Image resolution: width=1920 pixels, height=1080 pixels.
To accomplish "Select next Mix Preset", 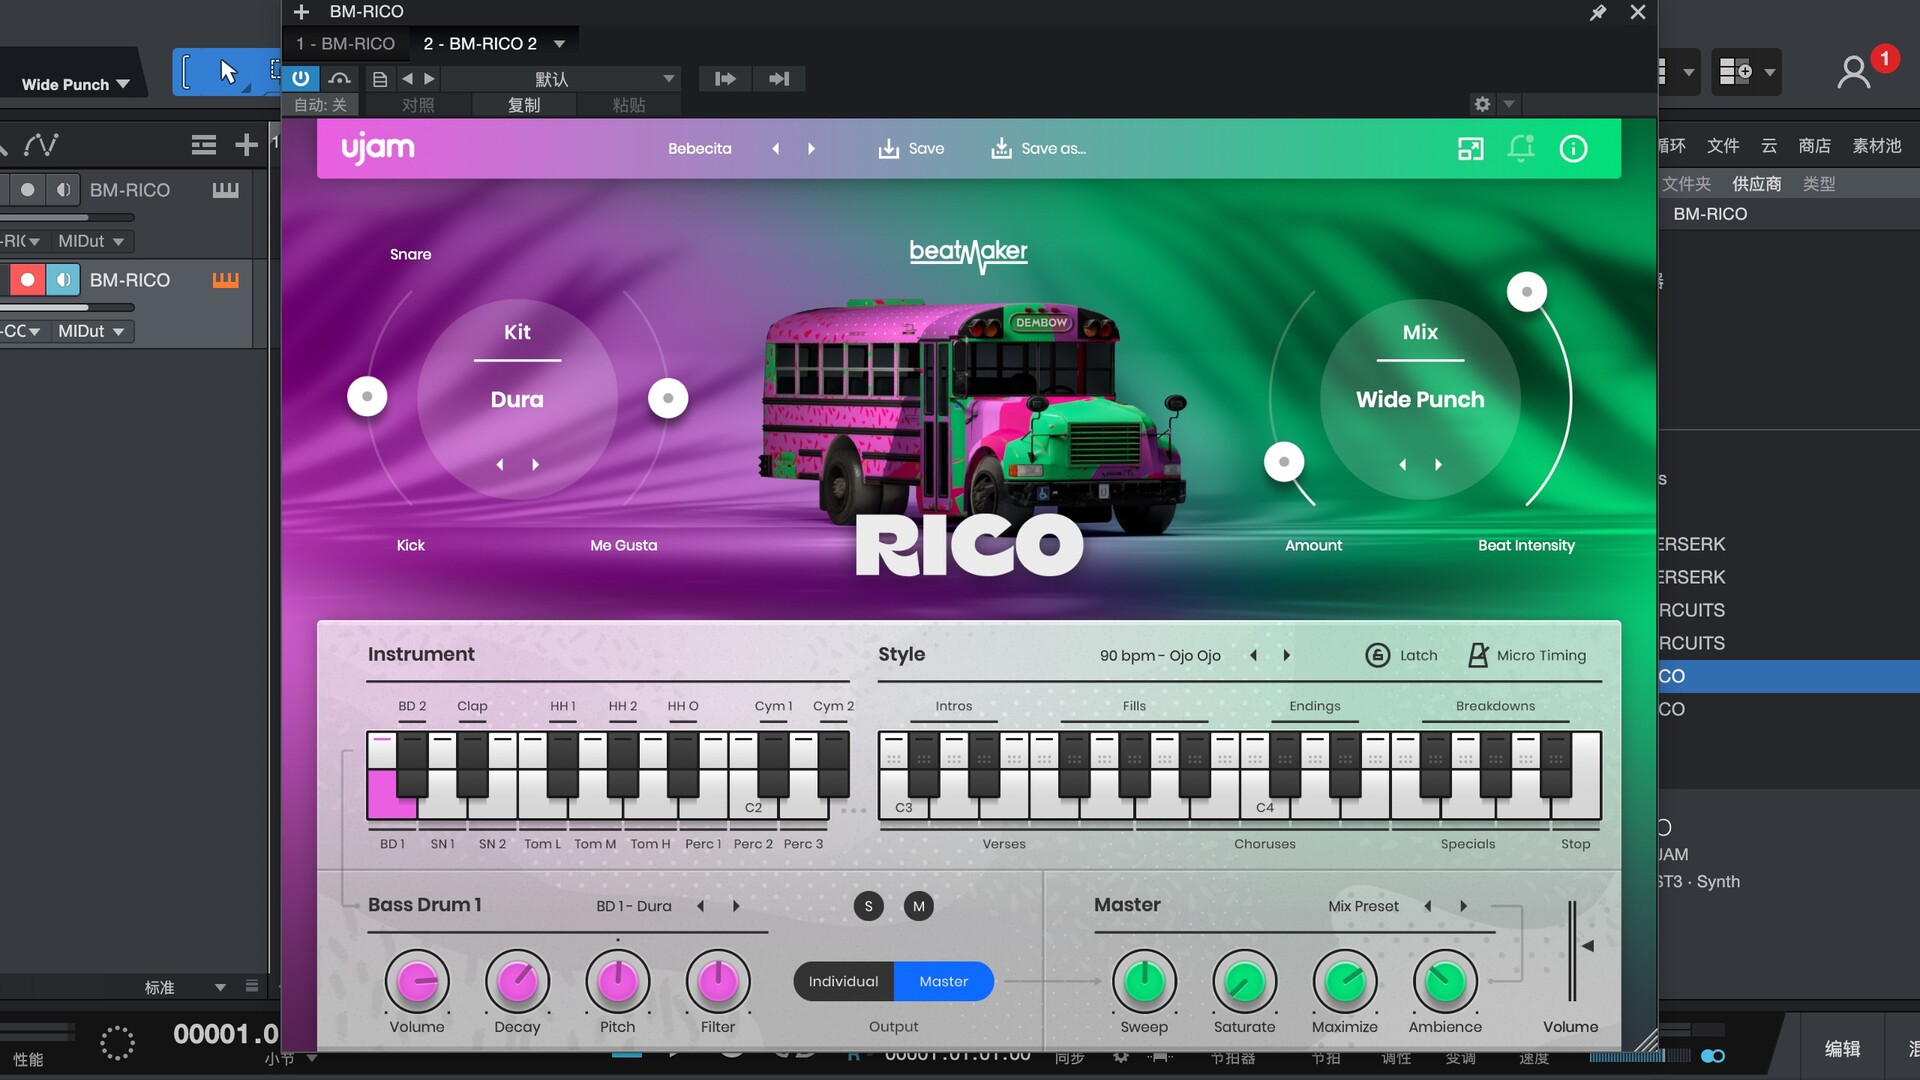I will tap(1463, 906).
